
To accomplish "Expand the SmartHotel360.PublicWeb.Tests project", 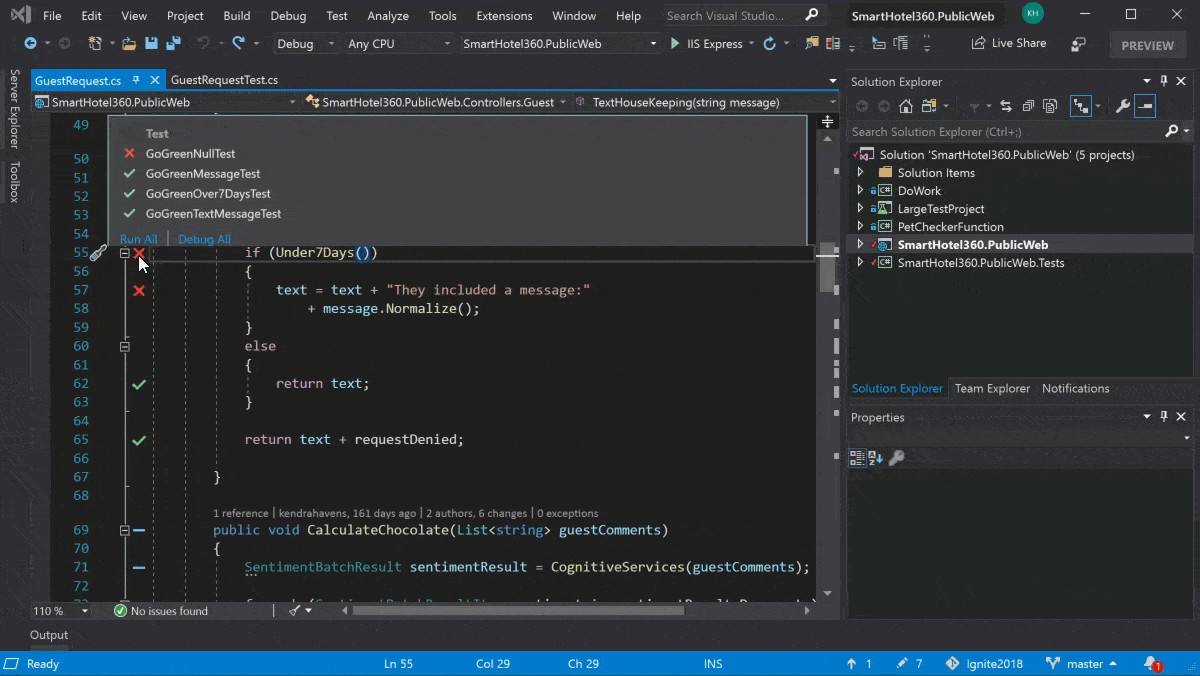I will point(861,263).
